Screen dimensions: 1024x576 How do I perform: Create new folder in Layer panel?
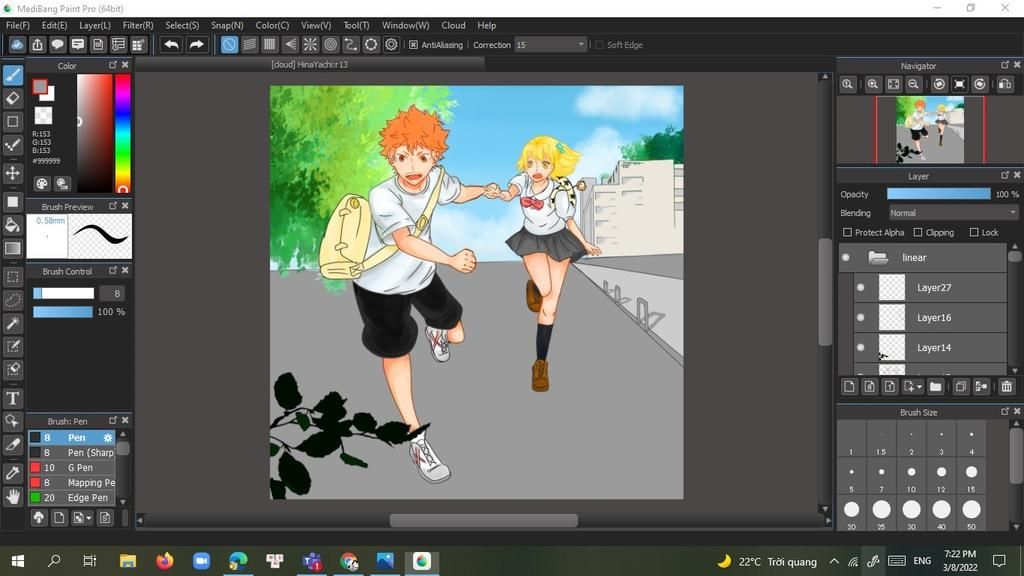[x=935, y=387]
